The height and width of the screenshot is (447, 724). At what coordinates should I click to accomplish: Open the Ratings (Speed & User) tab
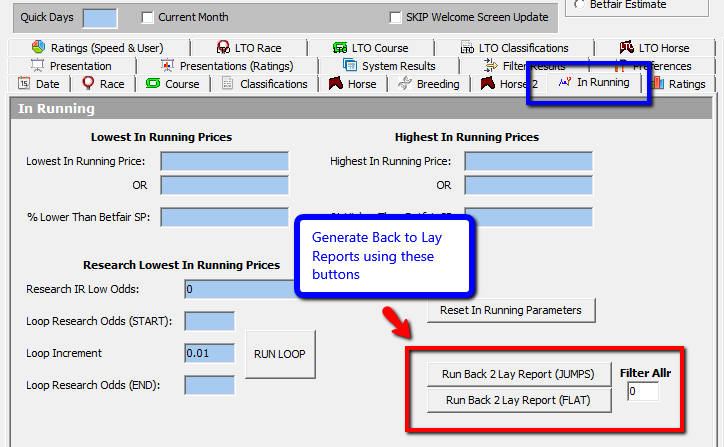coord(97,47)
